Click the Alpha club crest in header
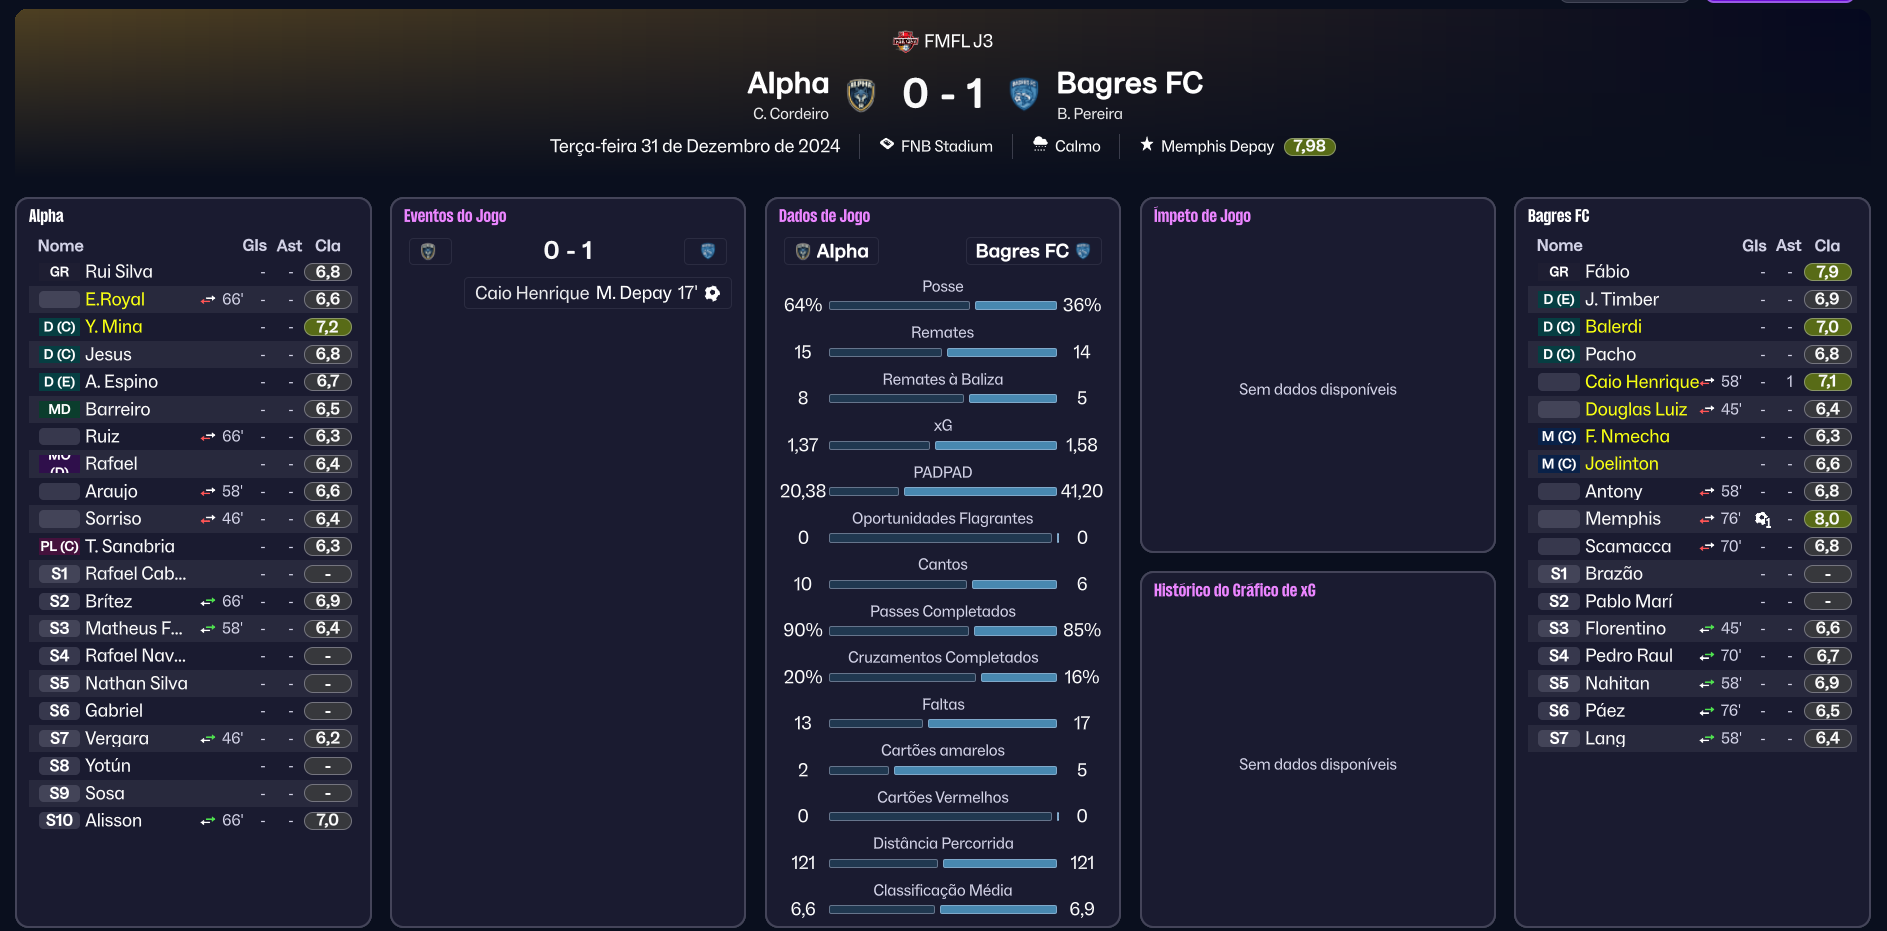 point(860,95)
